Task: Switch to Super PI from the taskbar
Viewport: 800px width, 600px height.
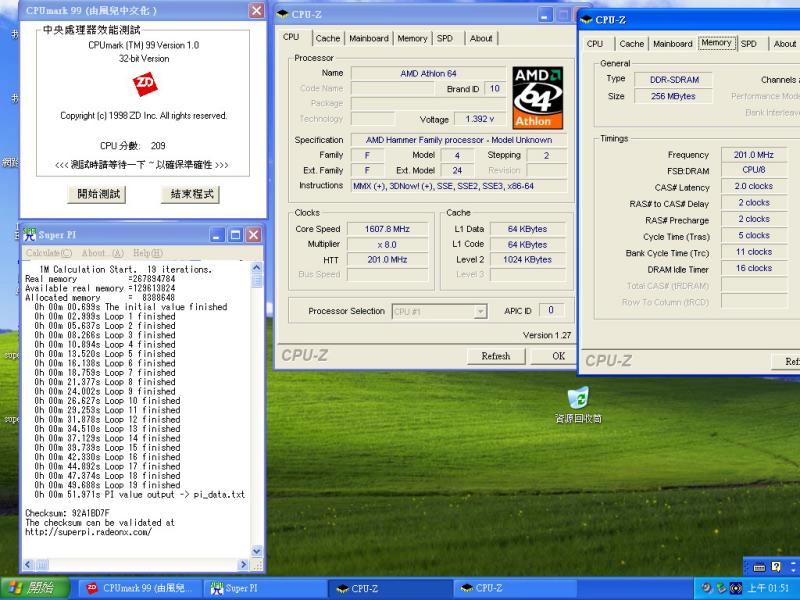Action: 265,588
